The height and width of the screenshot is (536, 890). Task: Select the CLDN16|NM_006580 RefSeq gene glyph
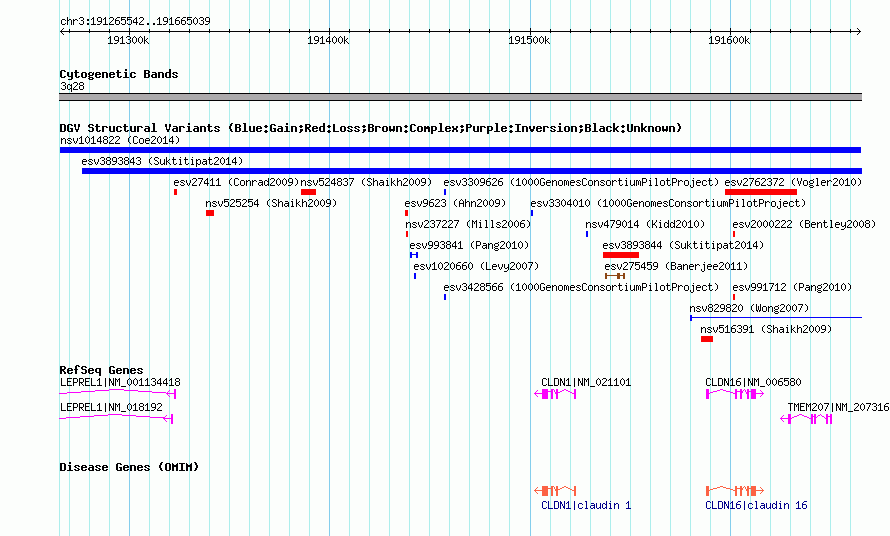734,394
